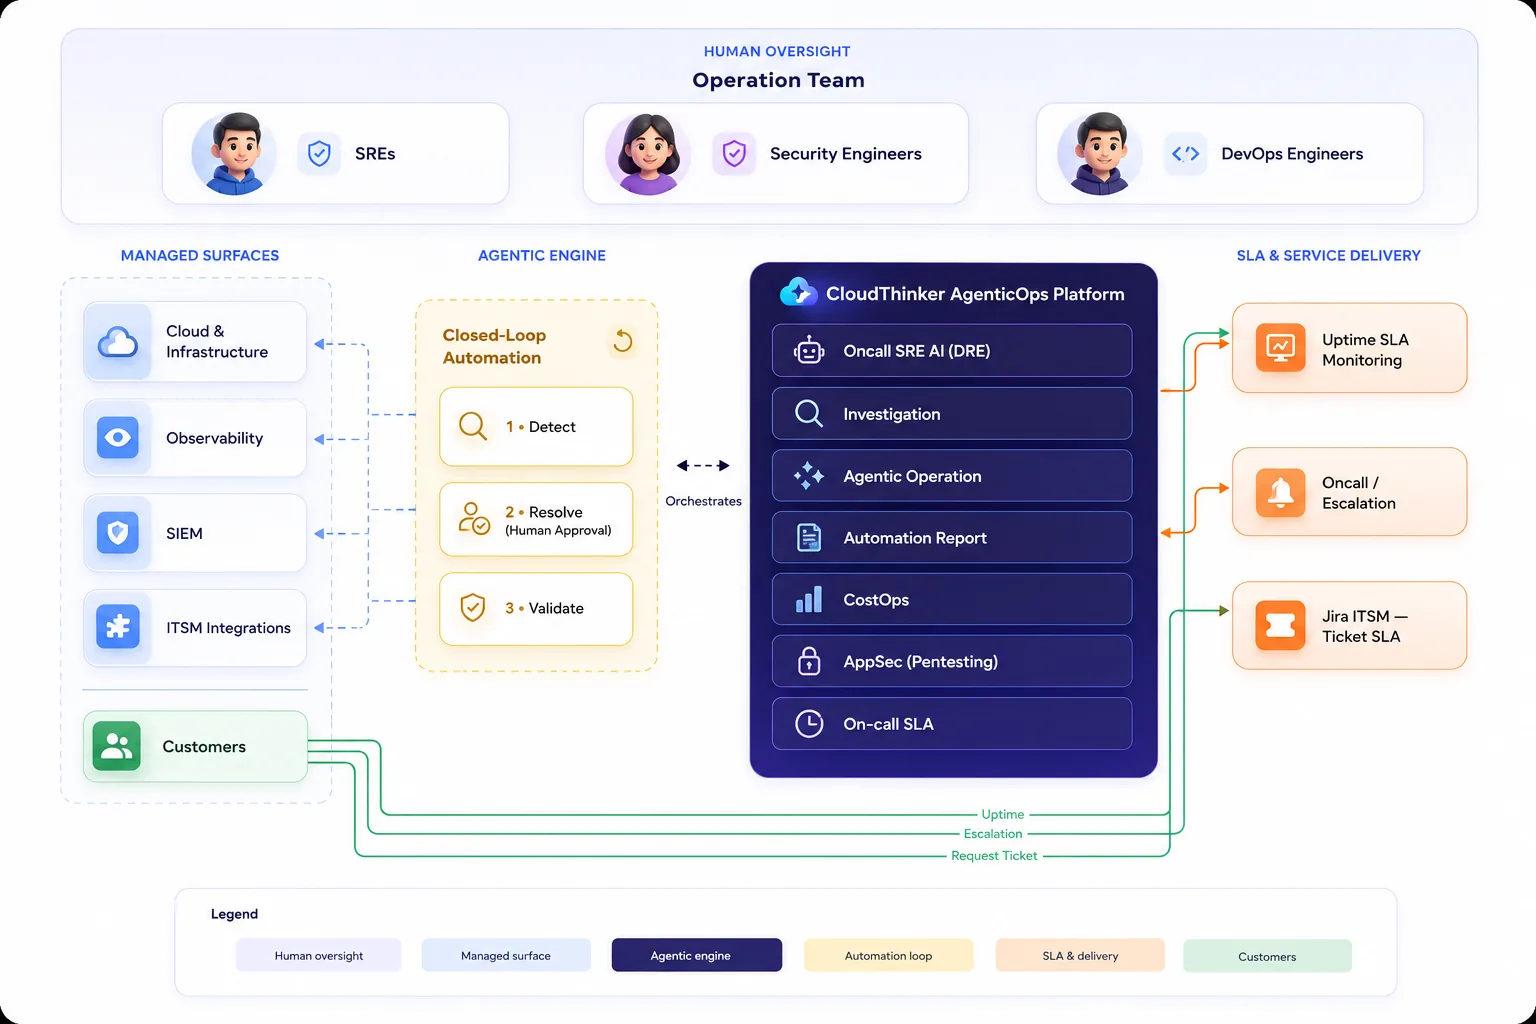
Task: Click the Customers legend swatch
Action: pos(1267,957)
